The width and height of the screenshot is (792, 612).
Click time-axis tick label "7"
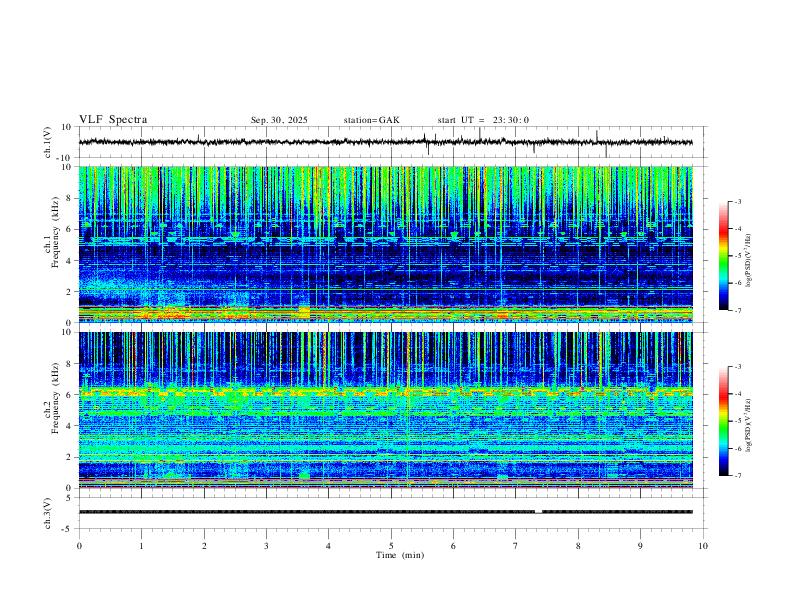[x=516, y=546]
